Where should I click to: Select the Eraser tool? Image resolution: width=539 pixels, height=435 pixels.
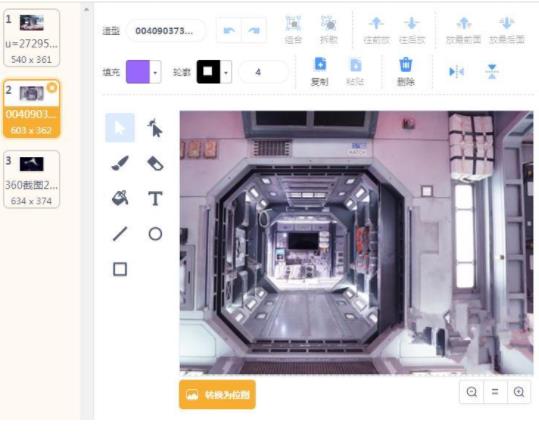click(x=155, y=163)
